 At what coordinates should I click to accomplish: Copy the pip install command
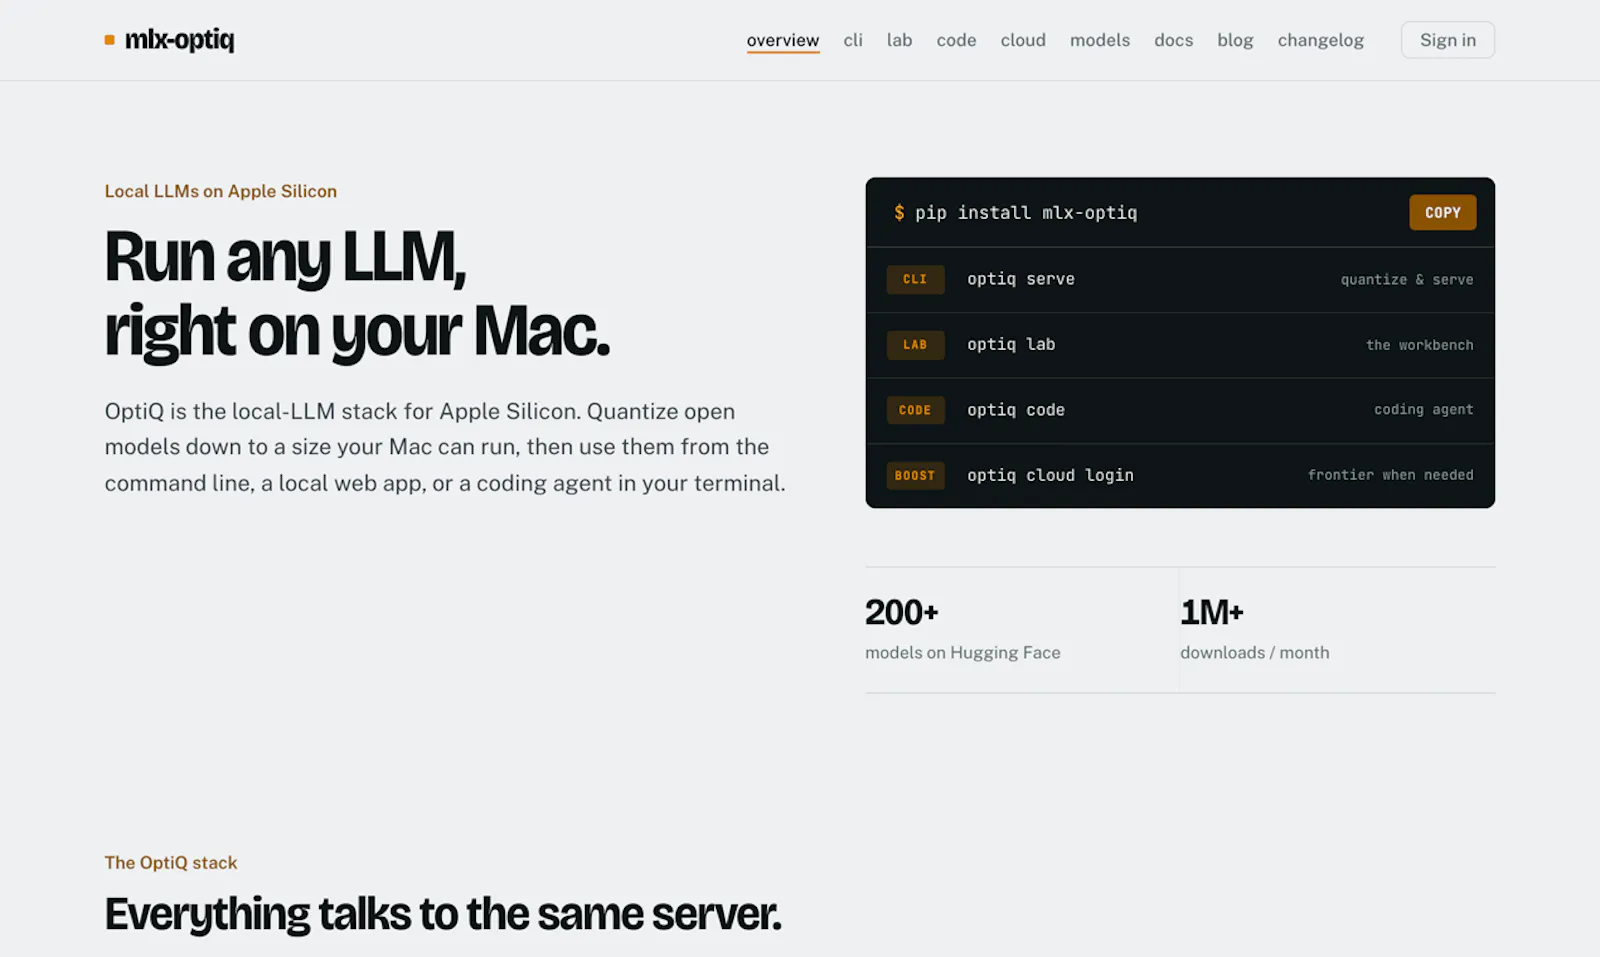[1443, 212]
